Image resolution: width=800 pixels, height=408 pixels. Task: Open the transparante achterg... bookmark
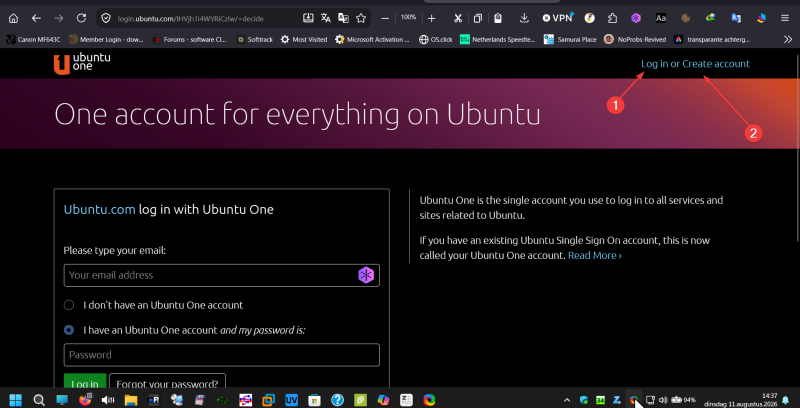coord(711,39)
